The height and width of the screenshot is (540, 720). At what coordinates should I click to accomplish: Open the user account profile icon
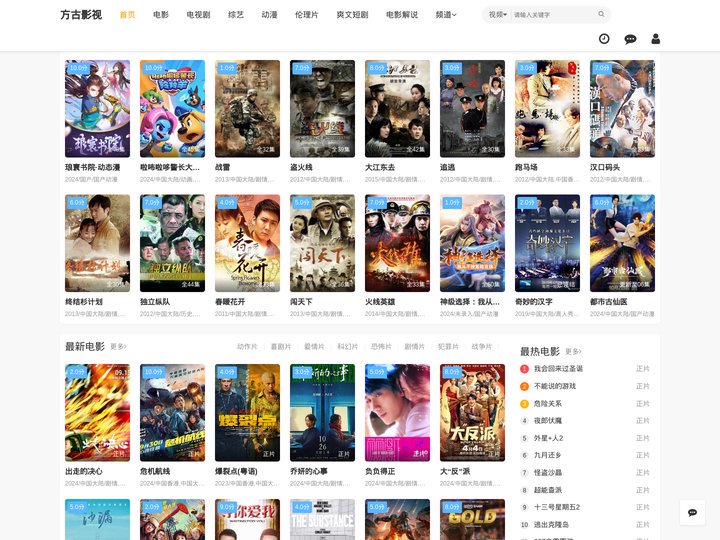656,39
